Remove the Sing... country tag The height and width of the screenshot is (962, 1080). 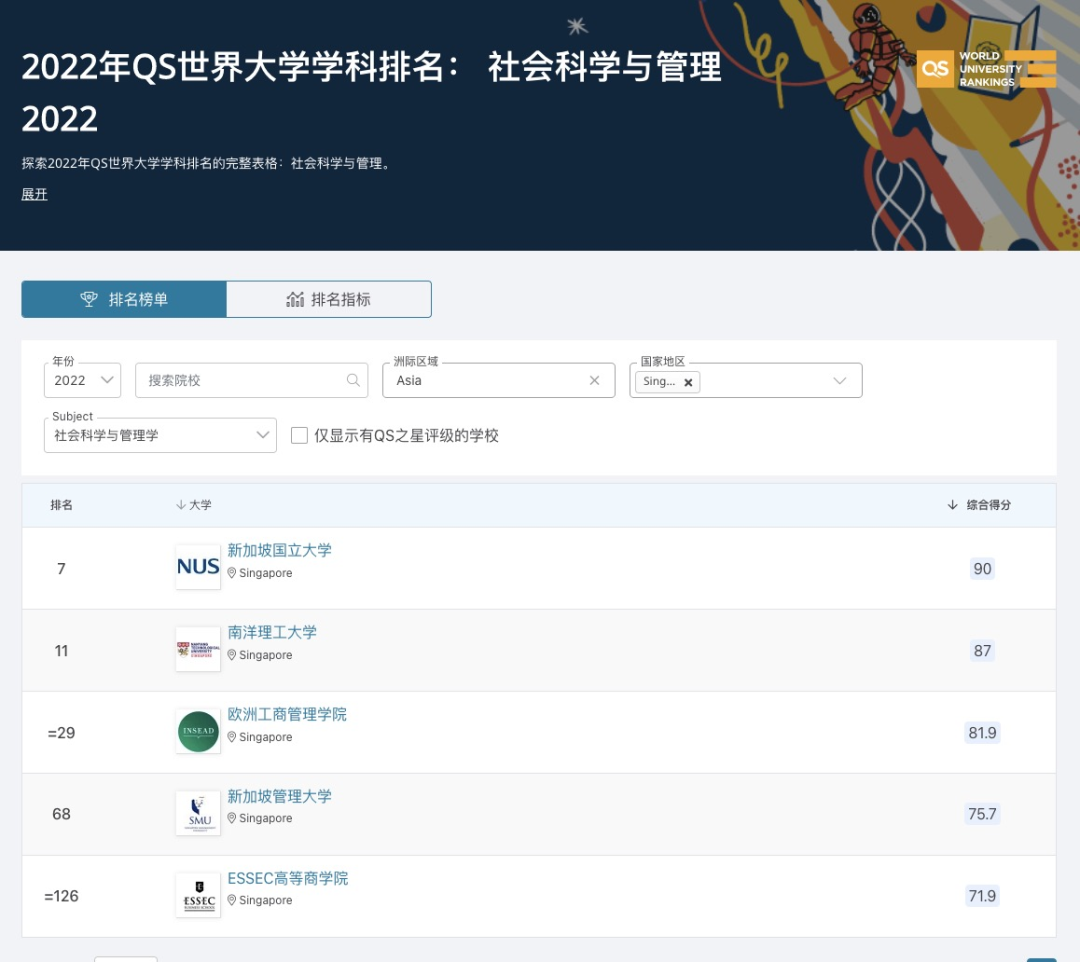click(688, 382)
